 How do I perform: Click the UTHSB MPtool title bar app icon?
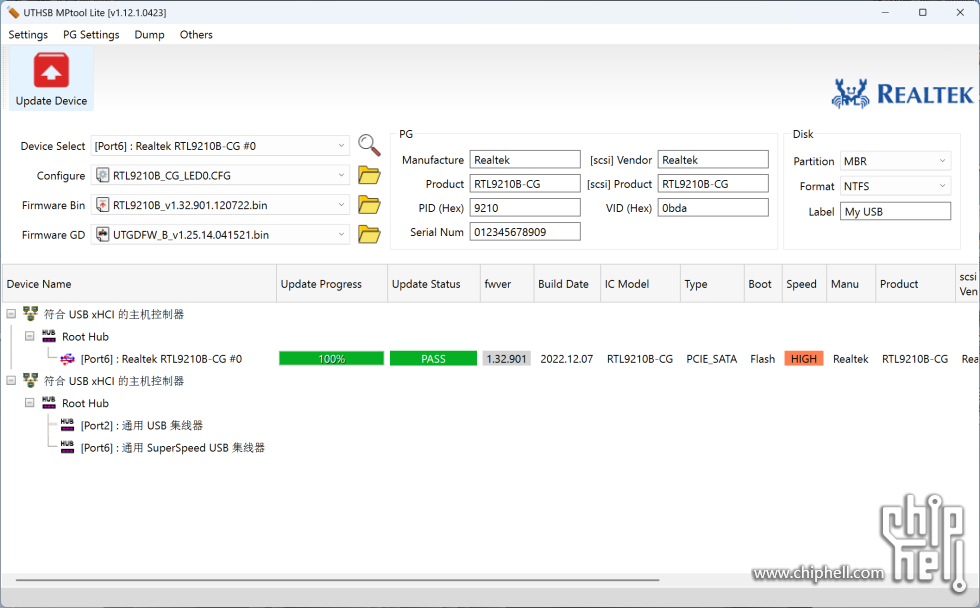click(13, 12)
